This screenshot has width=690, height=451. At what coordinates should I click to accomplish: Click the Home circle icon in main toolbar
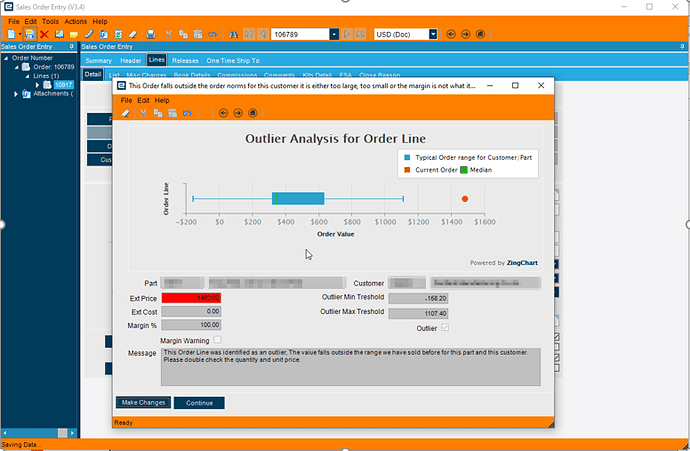[481, 34]
